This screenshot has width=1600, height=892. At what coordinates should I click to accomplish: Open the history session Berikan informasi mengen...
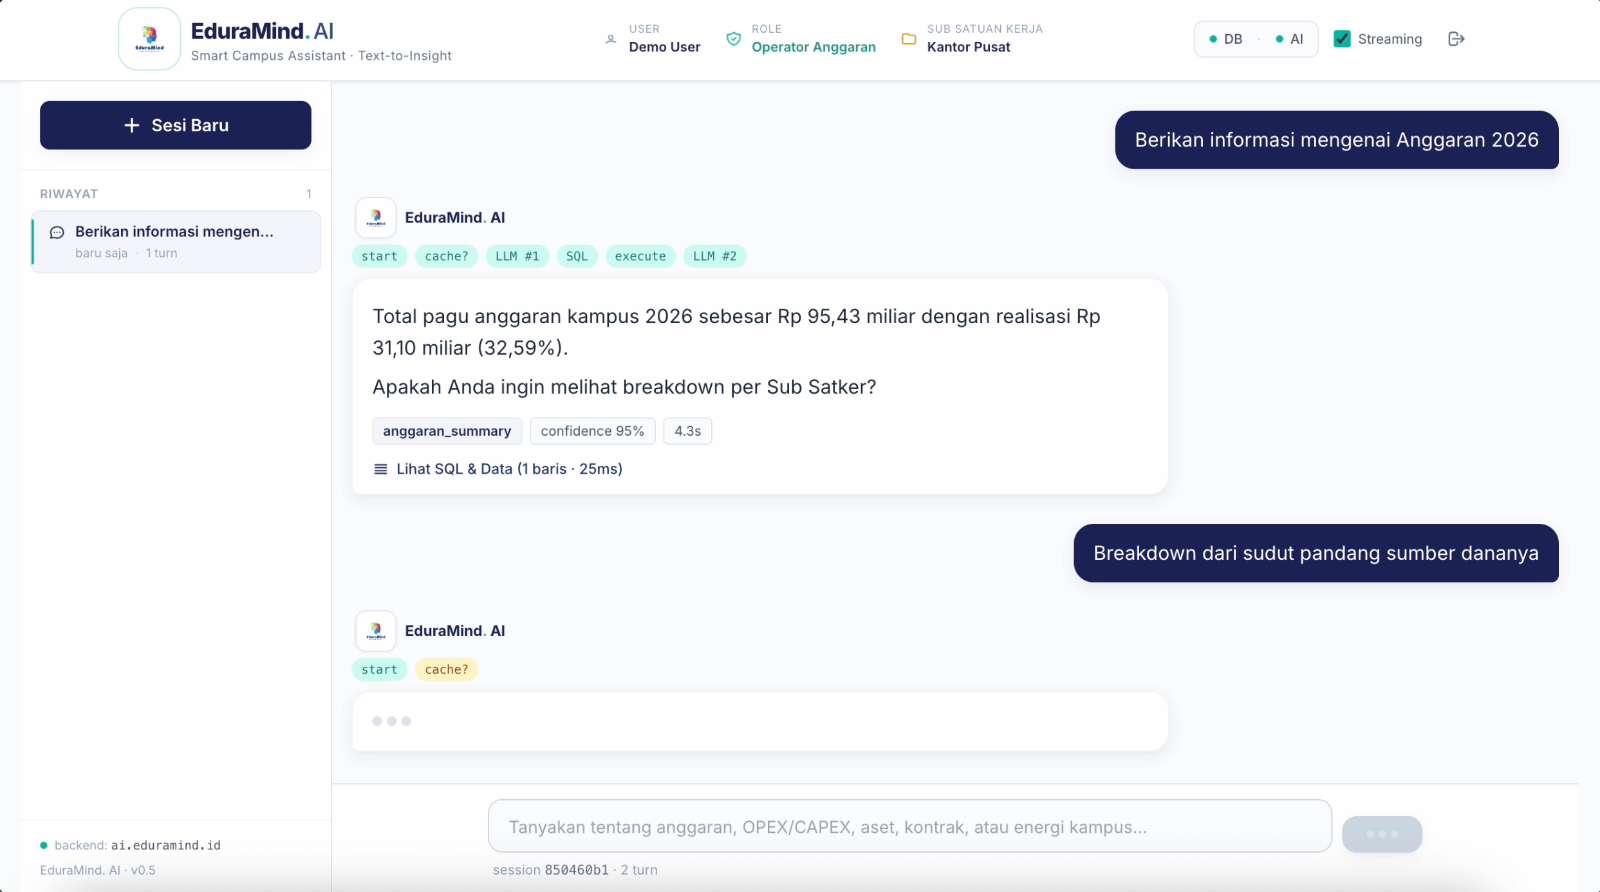(x=176, y=242)
